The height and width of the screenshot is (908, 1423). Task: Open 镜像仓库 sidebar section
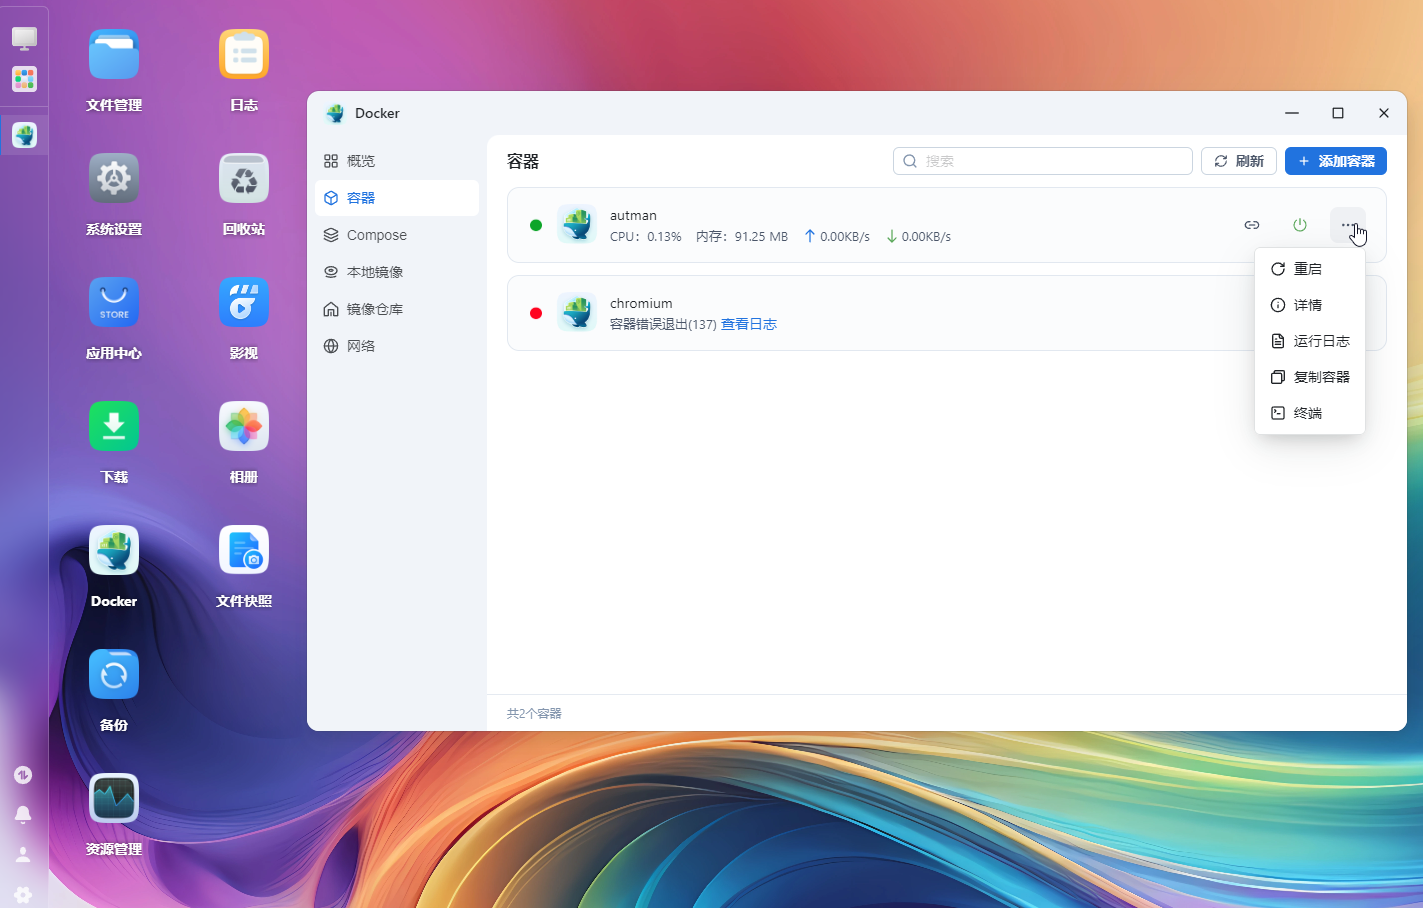[374, 309]
